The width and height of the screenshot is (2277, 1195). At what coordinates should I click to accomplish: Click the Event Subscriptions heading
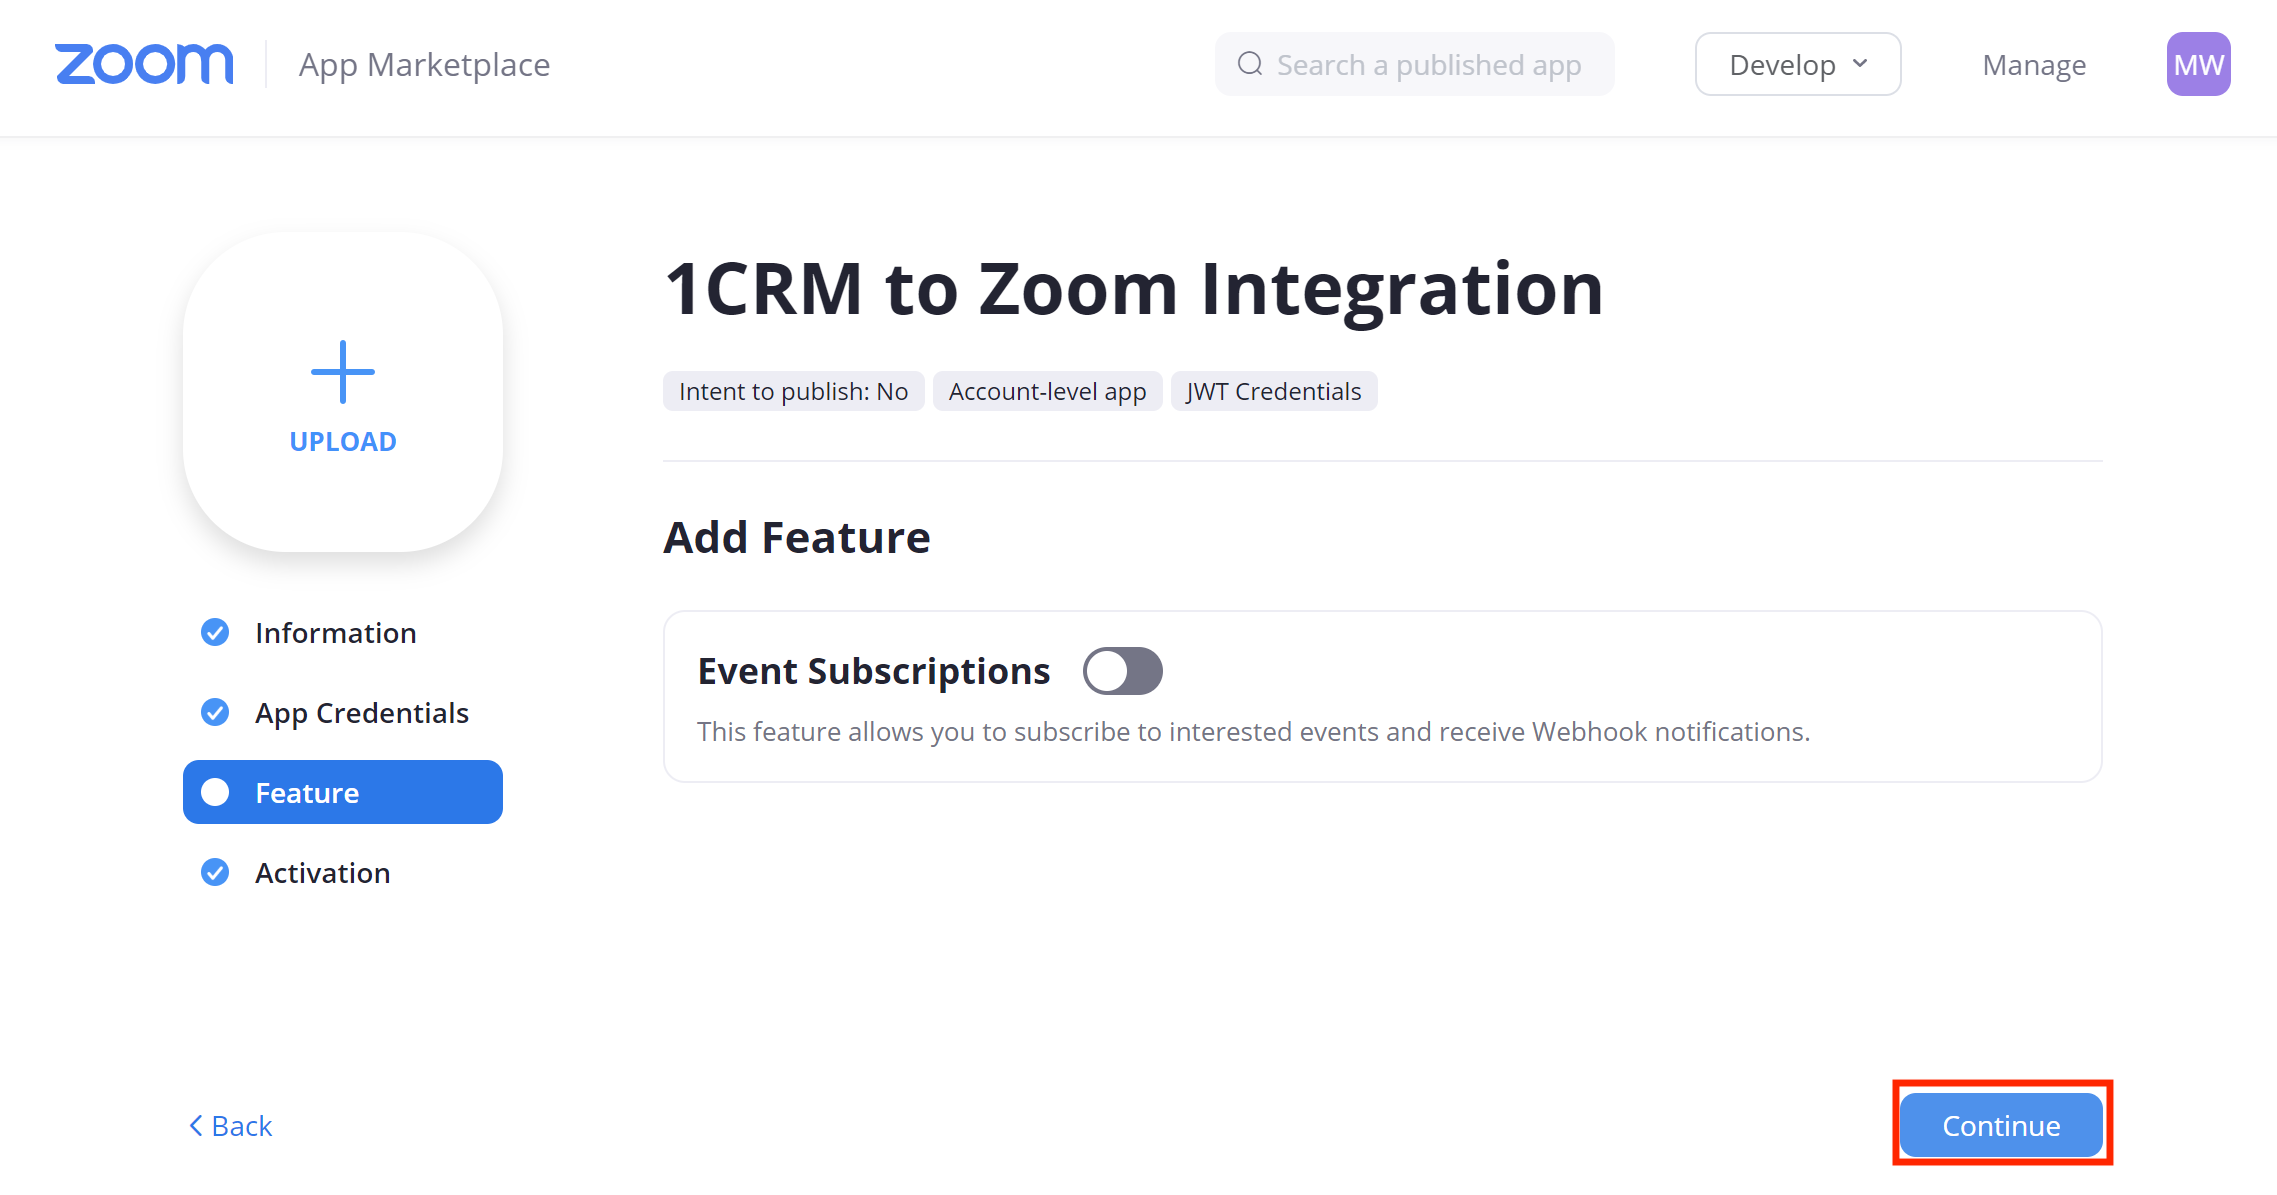pos(874,671)
